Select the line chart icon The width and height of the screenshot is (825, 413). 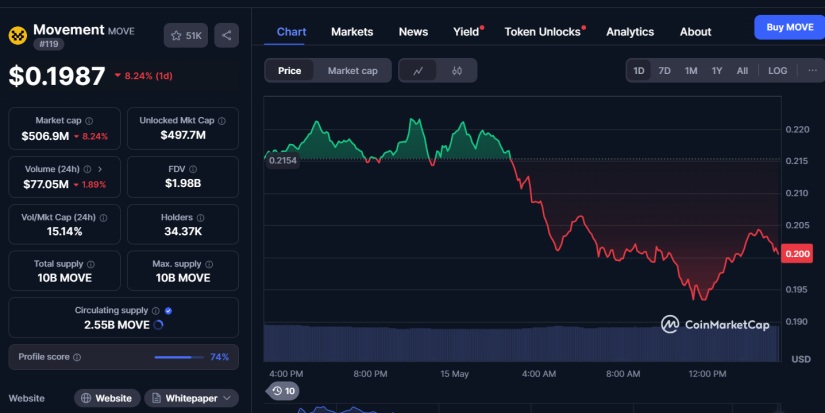click(418, 71)
